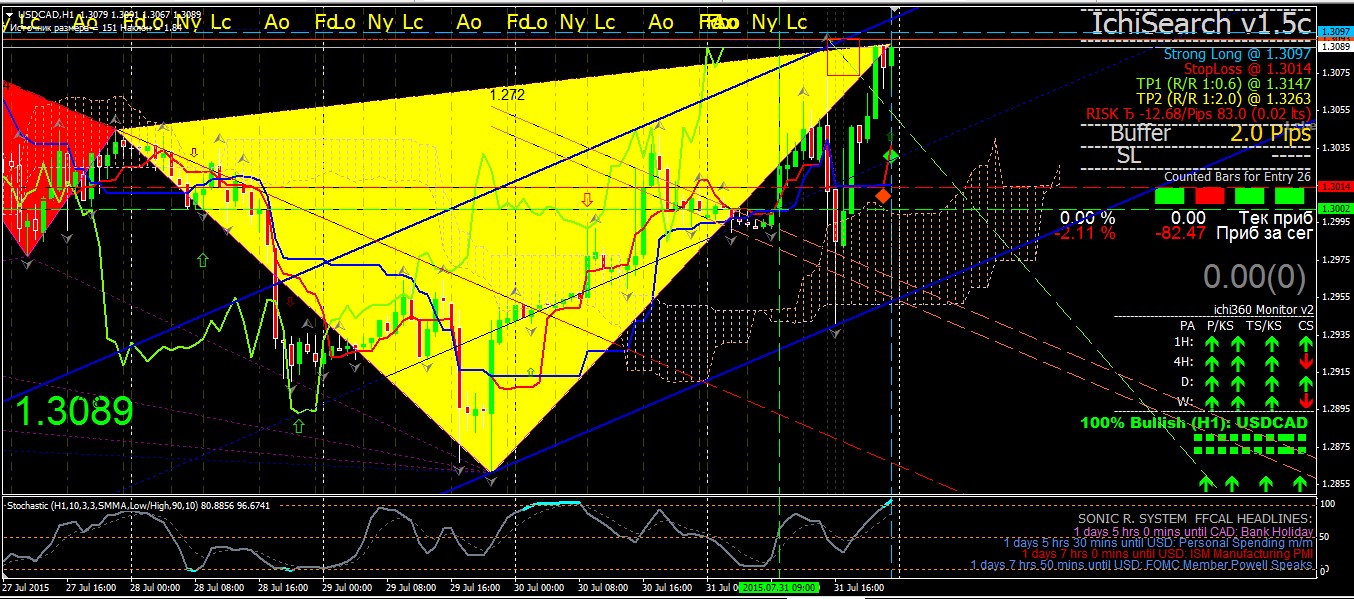Click the 1H row PA arrow
The width and height of the screenshot is (1354, 599).
coord(1210,342)
